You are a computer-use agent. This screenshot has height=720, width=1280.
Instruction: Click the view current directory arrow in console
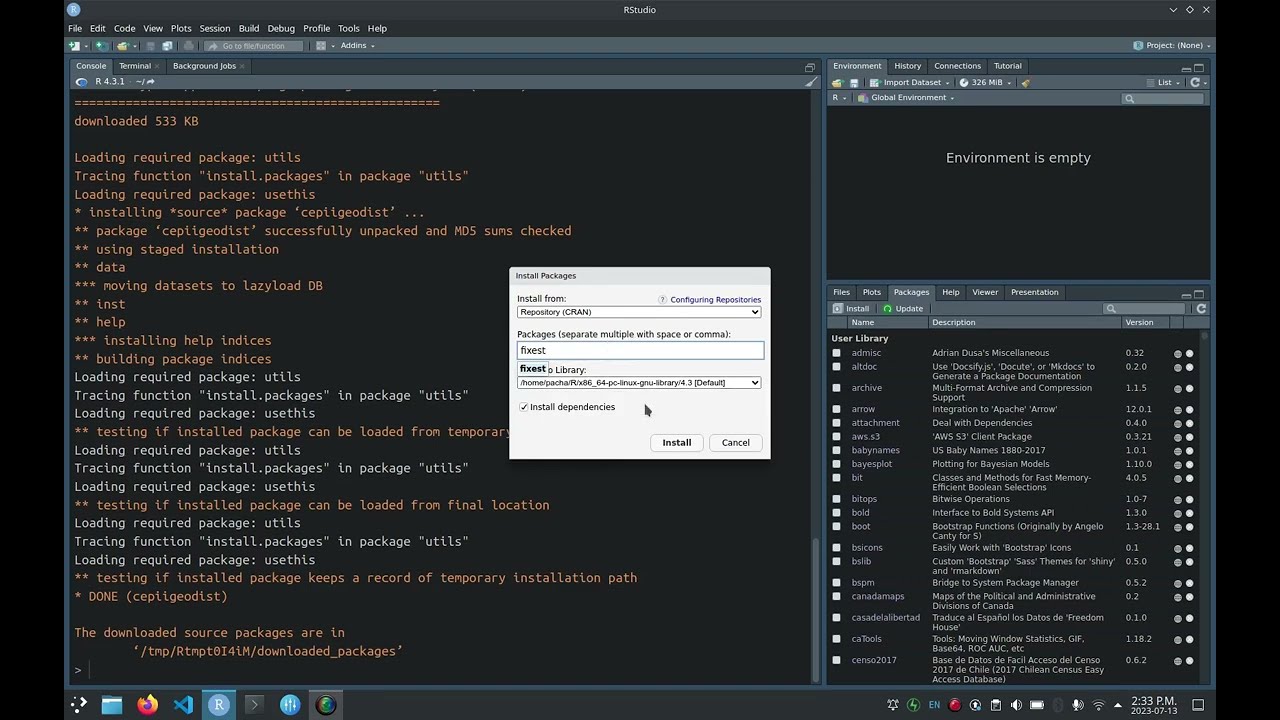(150, 82)
